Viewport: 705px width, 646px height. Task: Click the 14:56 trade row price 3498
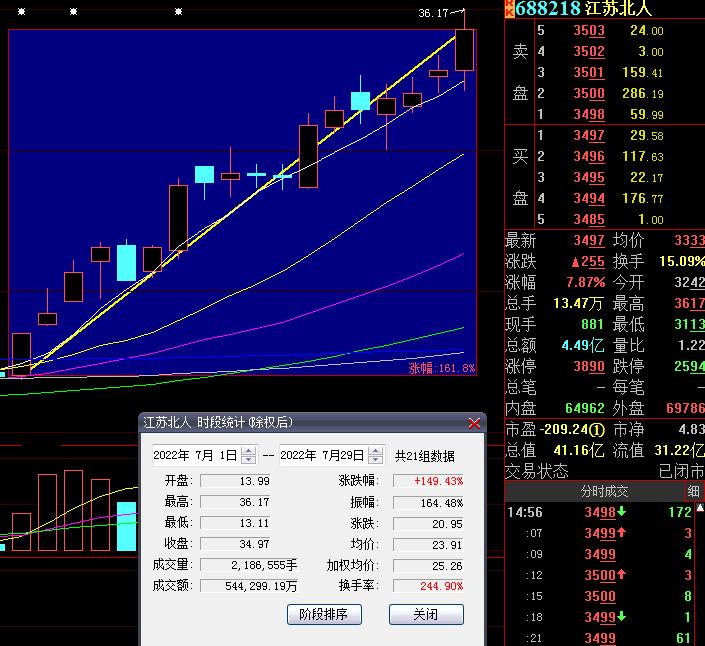click(x=599, y=512)
